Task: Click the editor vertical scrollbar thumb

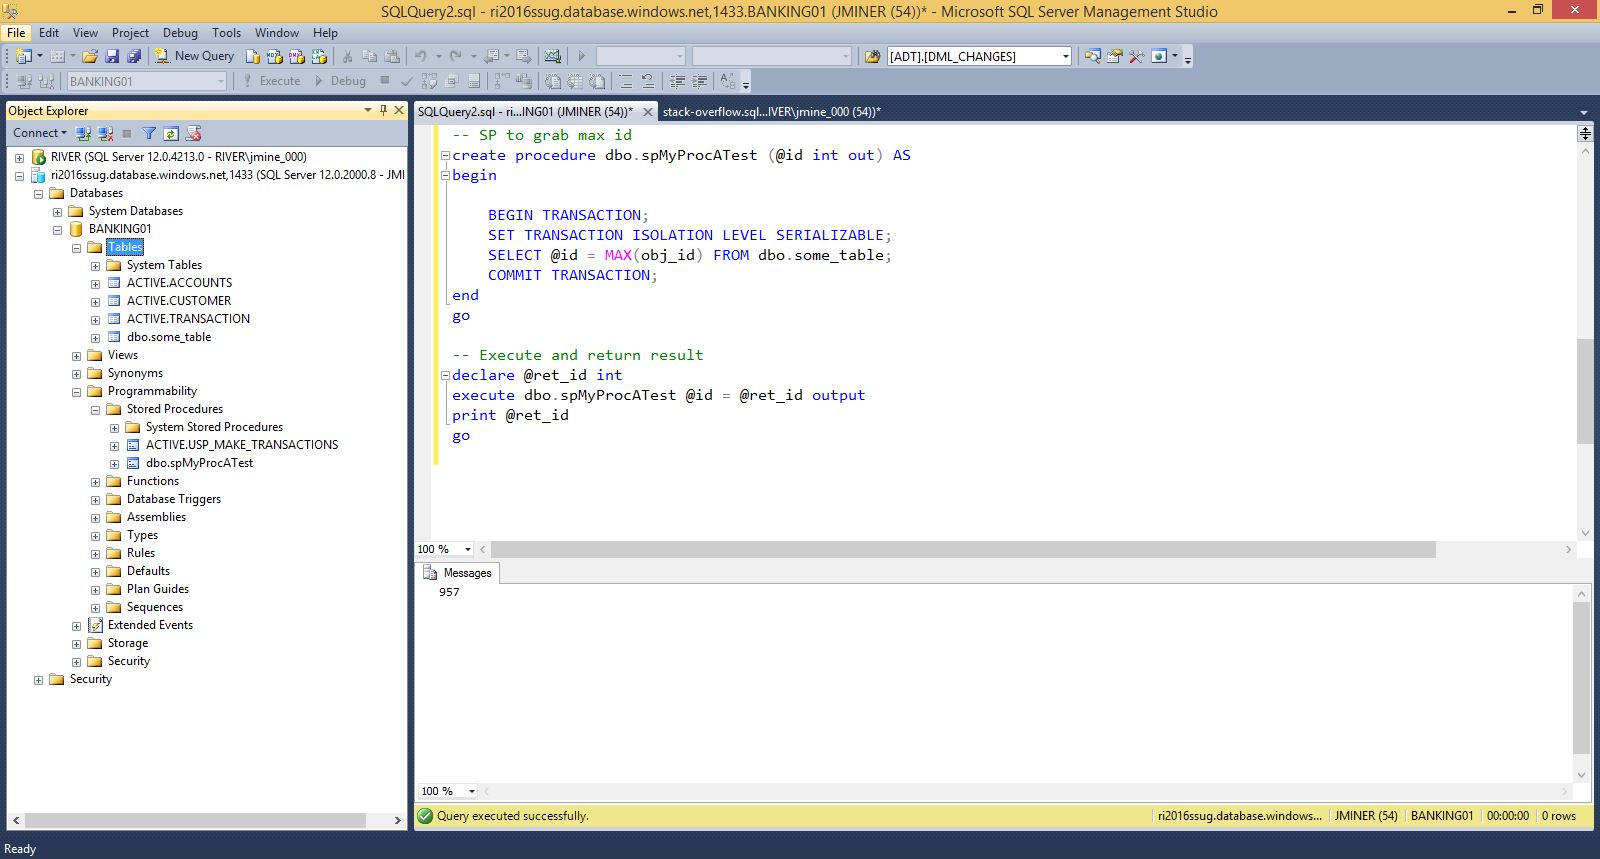Action: pyautogui.click(x=1584, y=391)
